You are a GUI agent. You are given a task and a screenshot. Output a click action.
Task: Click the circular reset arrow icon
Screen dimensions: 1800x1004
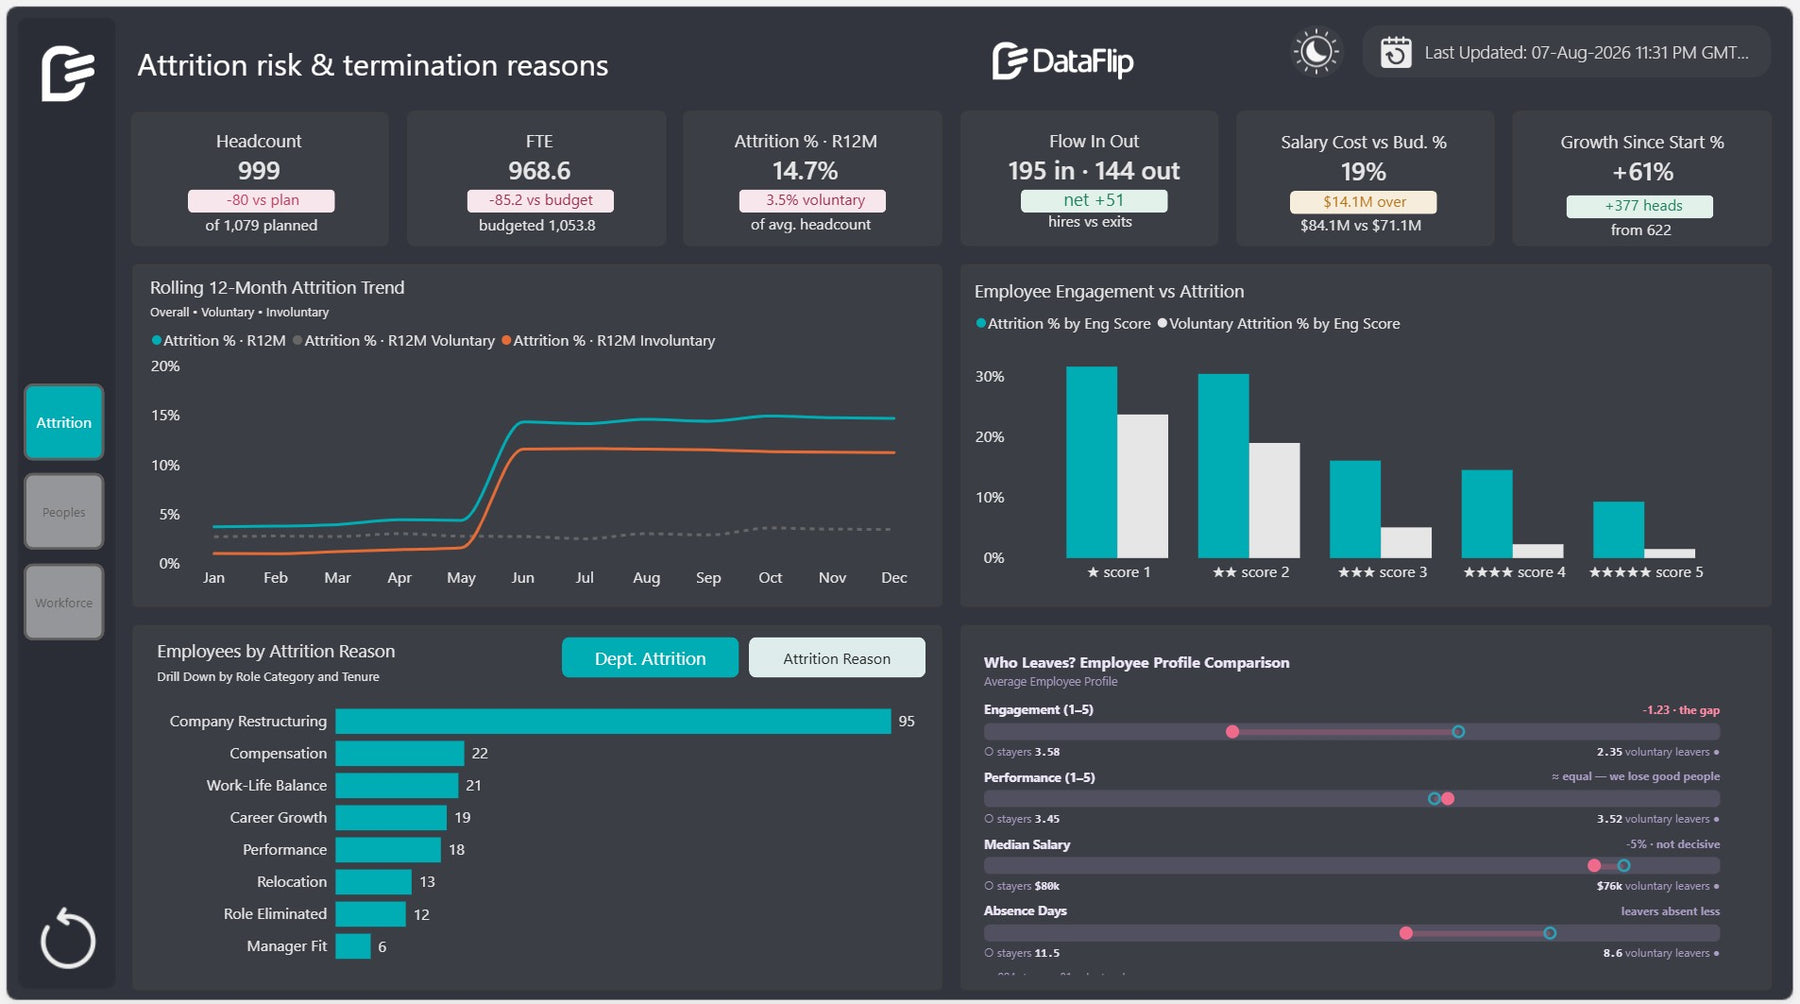click(x=67, y=938)
